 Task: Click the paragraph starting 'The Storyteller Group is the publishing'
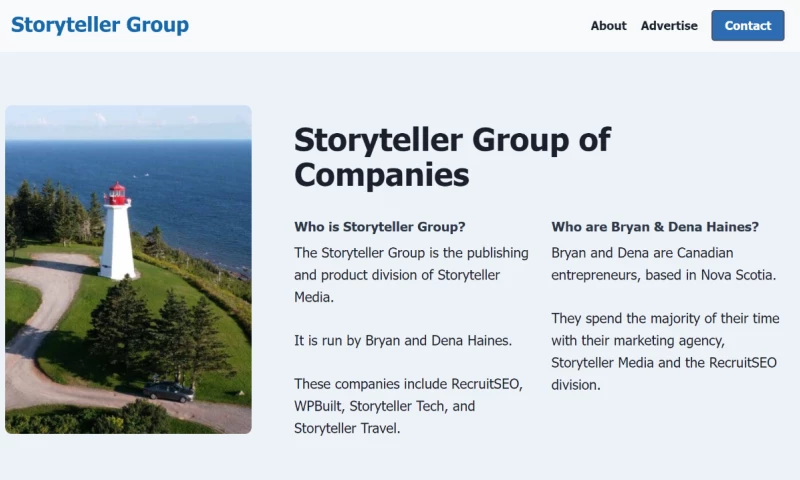click(411, 274)
